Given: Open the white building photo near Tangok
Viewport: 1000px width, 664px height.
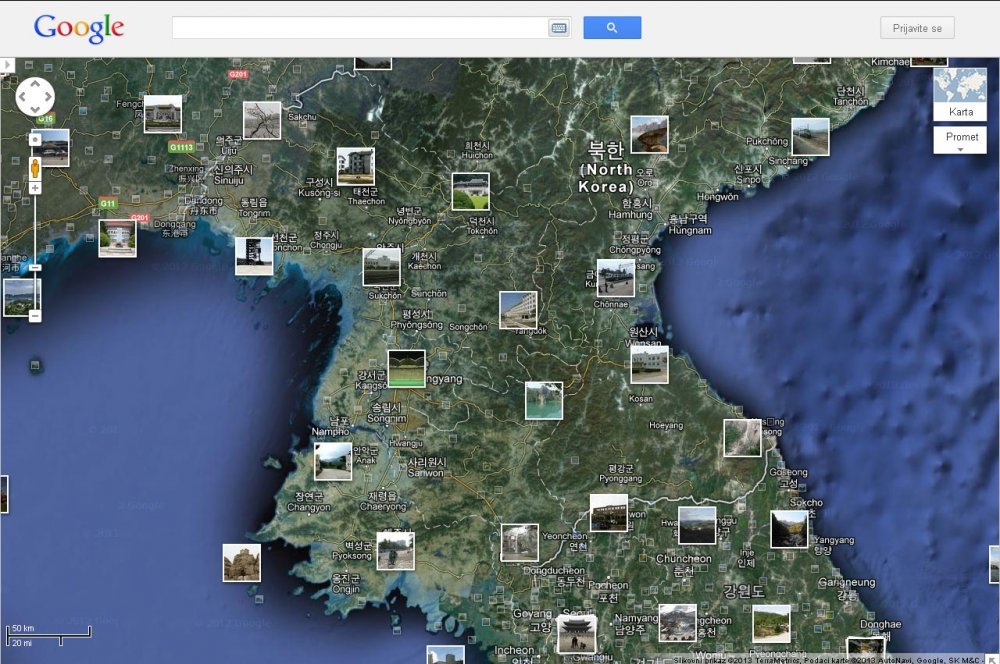Looking at the screenshot, I should [x=518, y=310].
